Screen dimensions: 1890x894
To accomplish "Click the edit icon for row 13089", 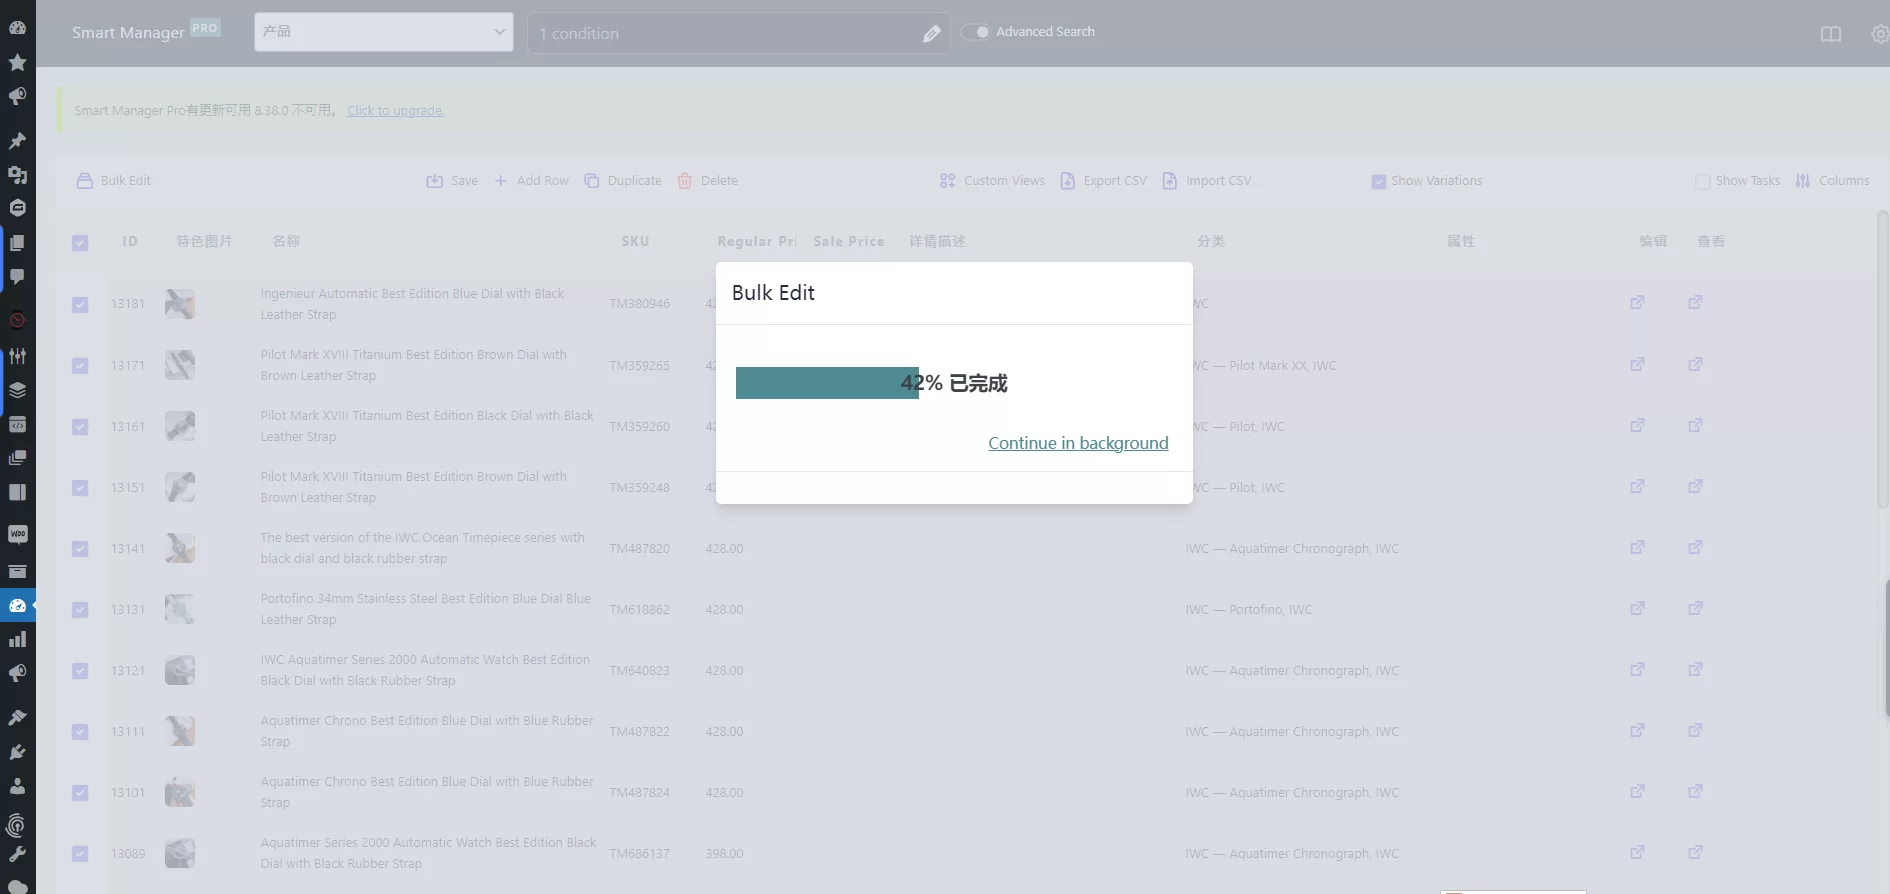I will [1637, 852].
